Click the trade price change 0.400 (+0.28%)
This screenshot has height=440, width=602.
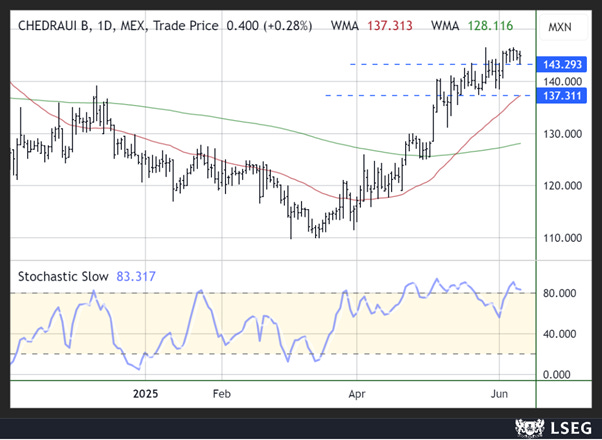coord(269,26)
